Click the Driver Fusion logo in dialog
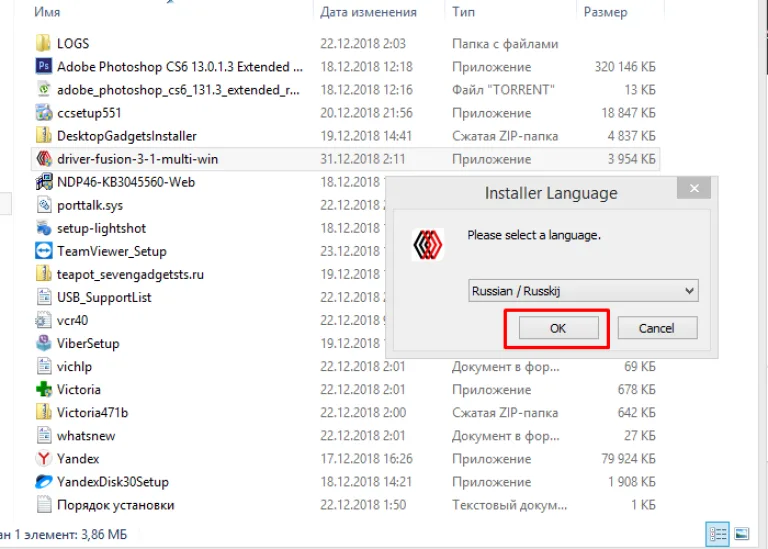Screen dimensions: 768x549 click(x=428, y=244)
